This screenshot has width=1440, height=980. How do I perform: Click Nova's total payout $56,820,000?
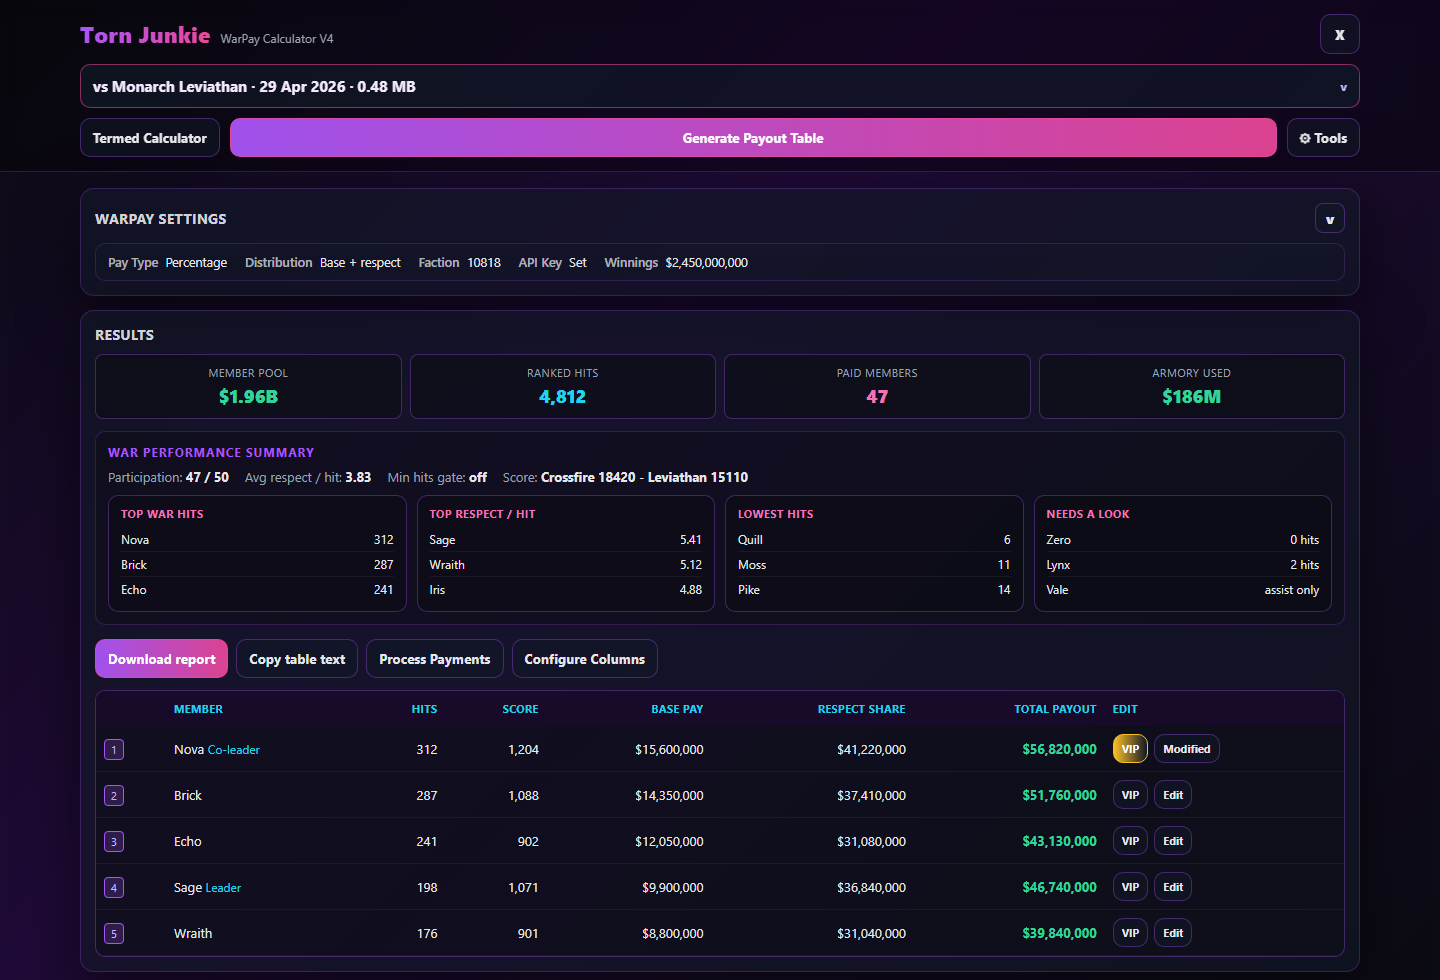tap(1059, 749)
